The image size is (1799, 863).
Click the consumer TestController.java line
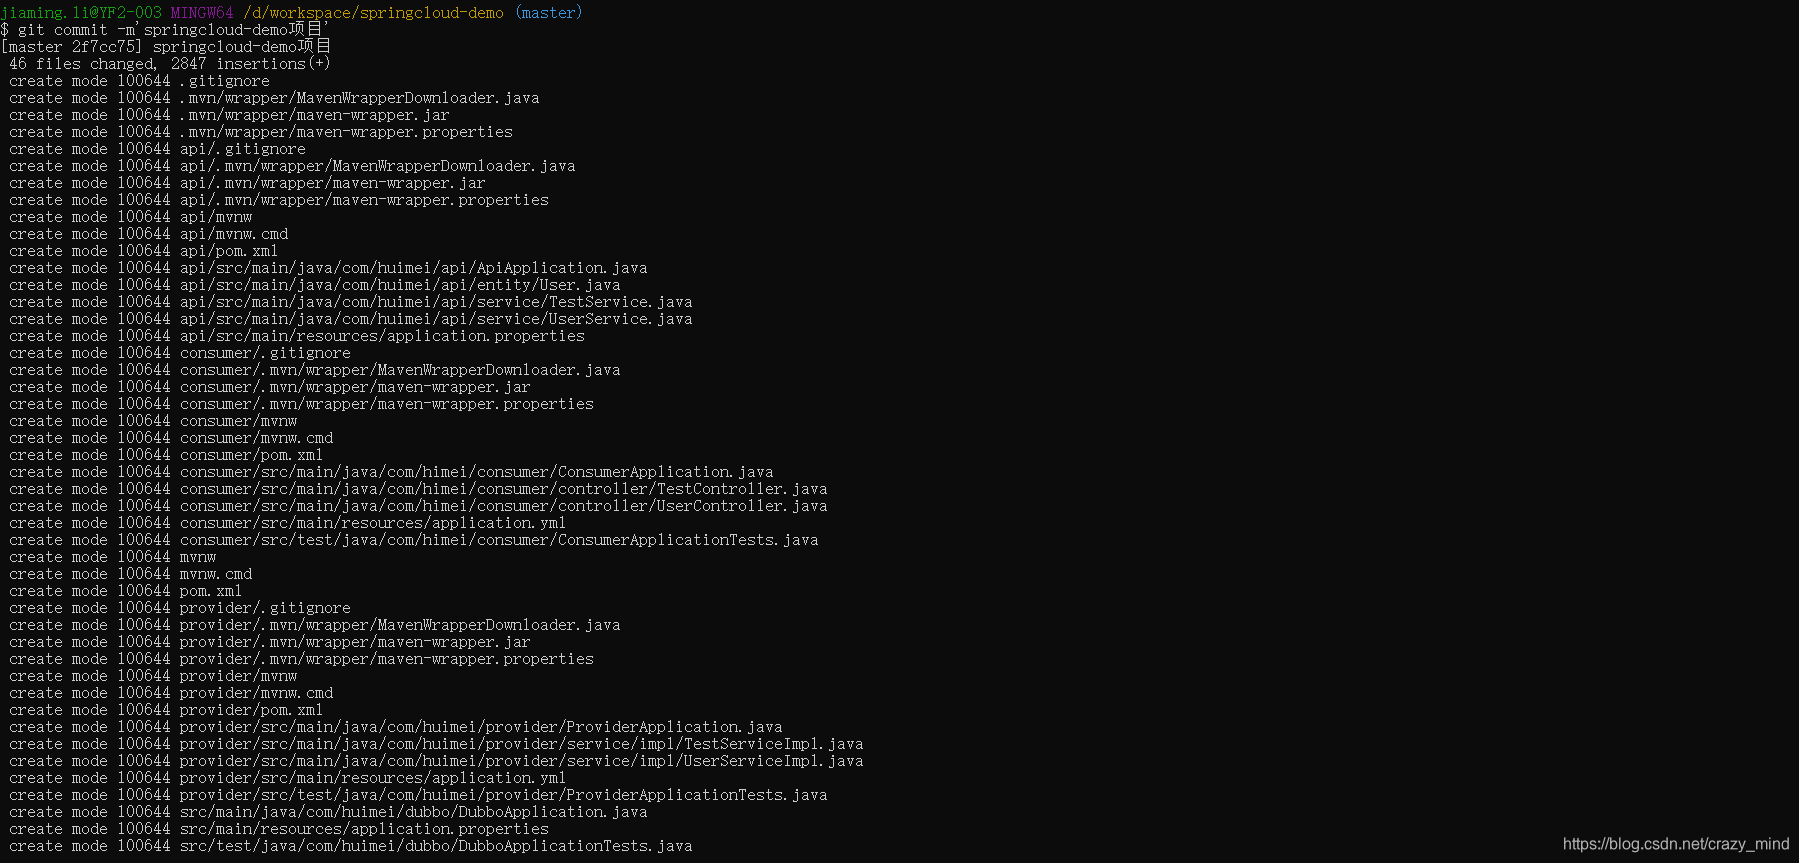click(x=418, y=489)
